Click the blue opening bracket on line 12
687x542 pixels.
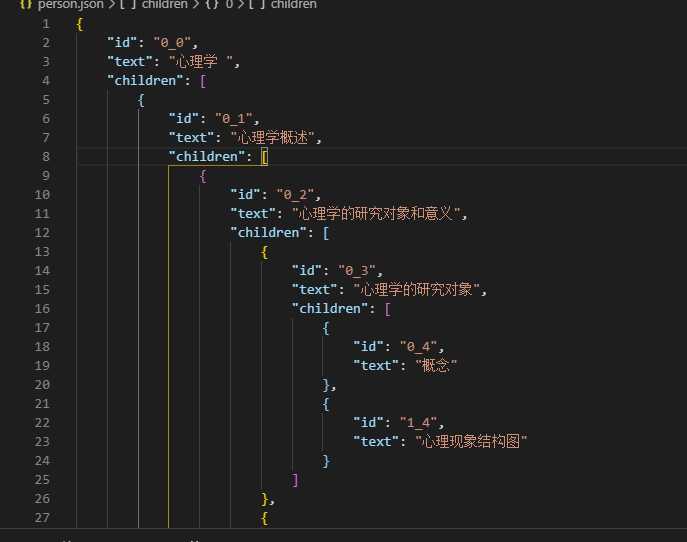pyautogui.click(x=326, y=233)
